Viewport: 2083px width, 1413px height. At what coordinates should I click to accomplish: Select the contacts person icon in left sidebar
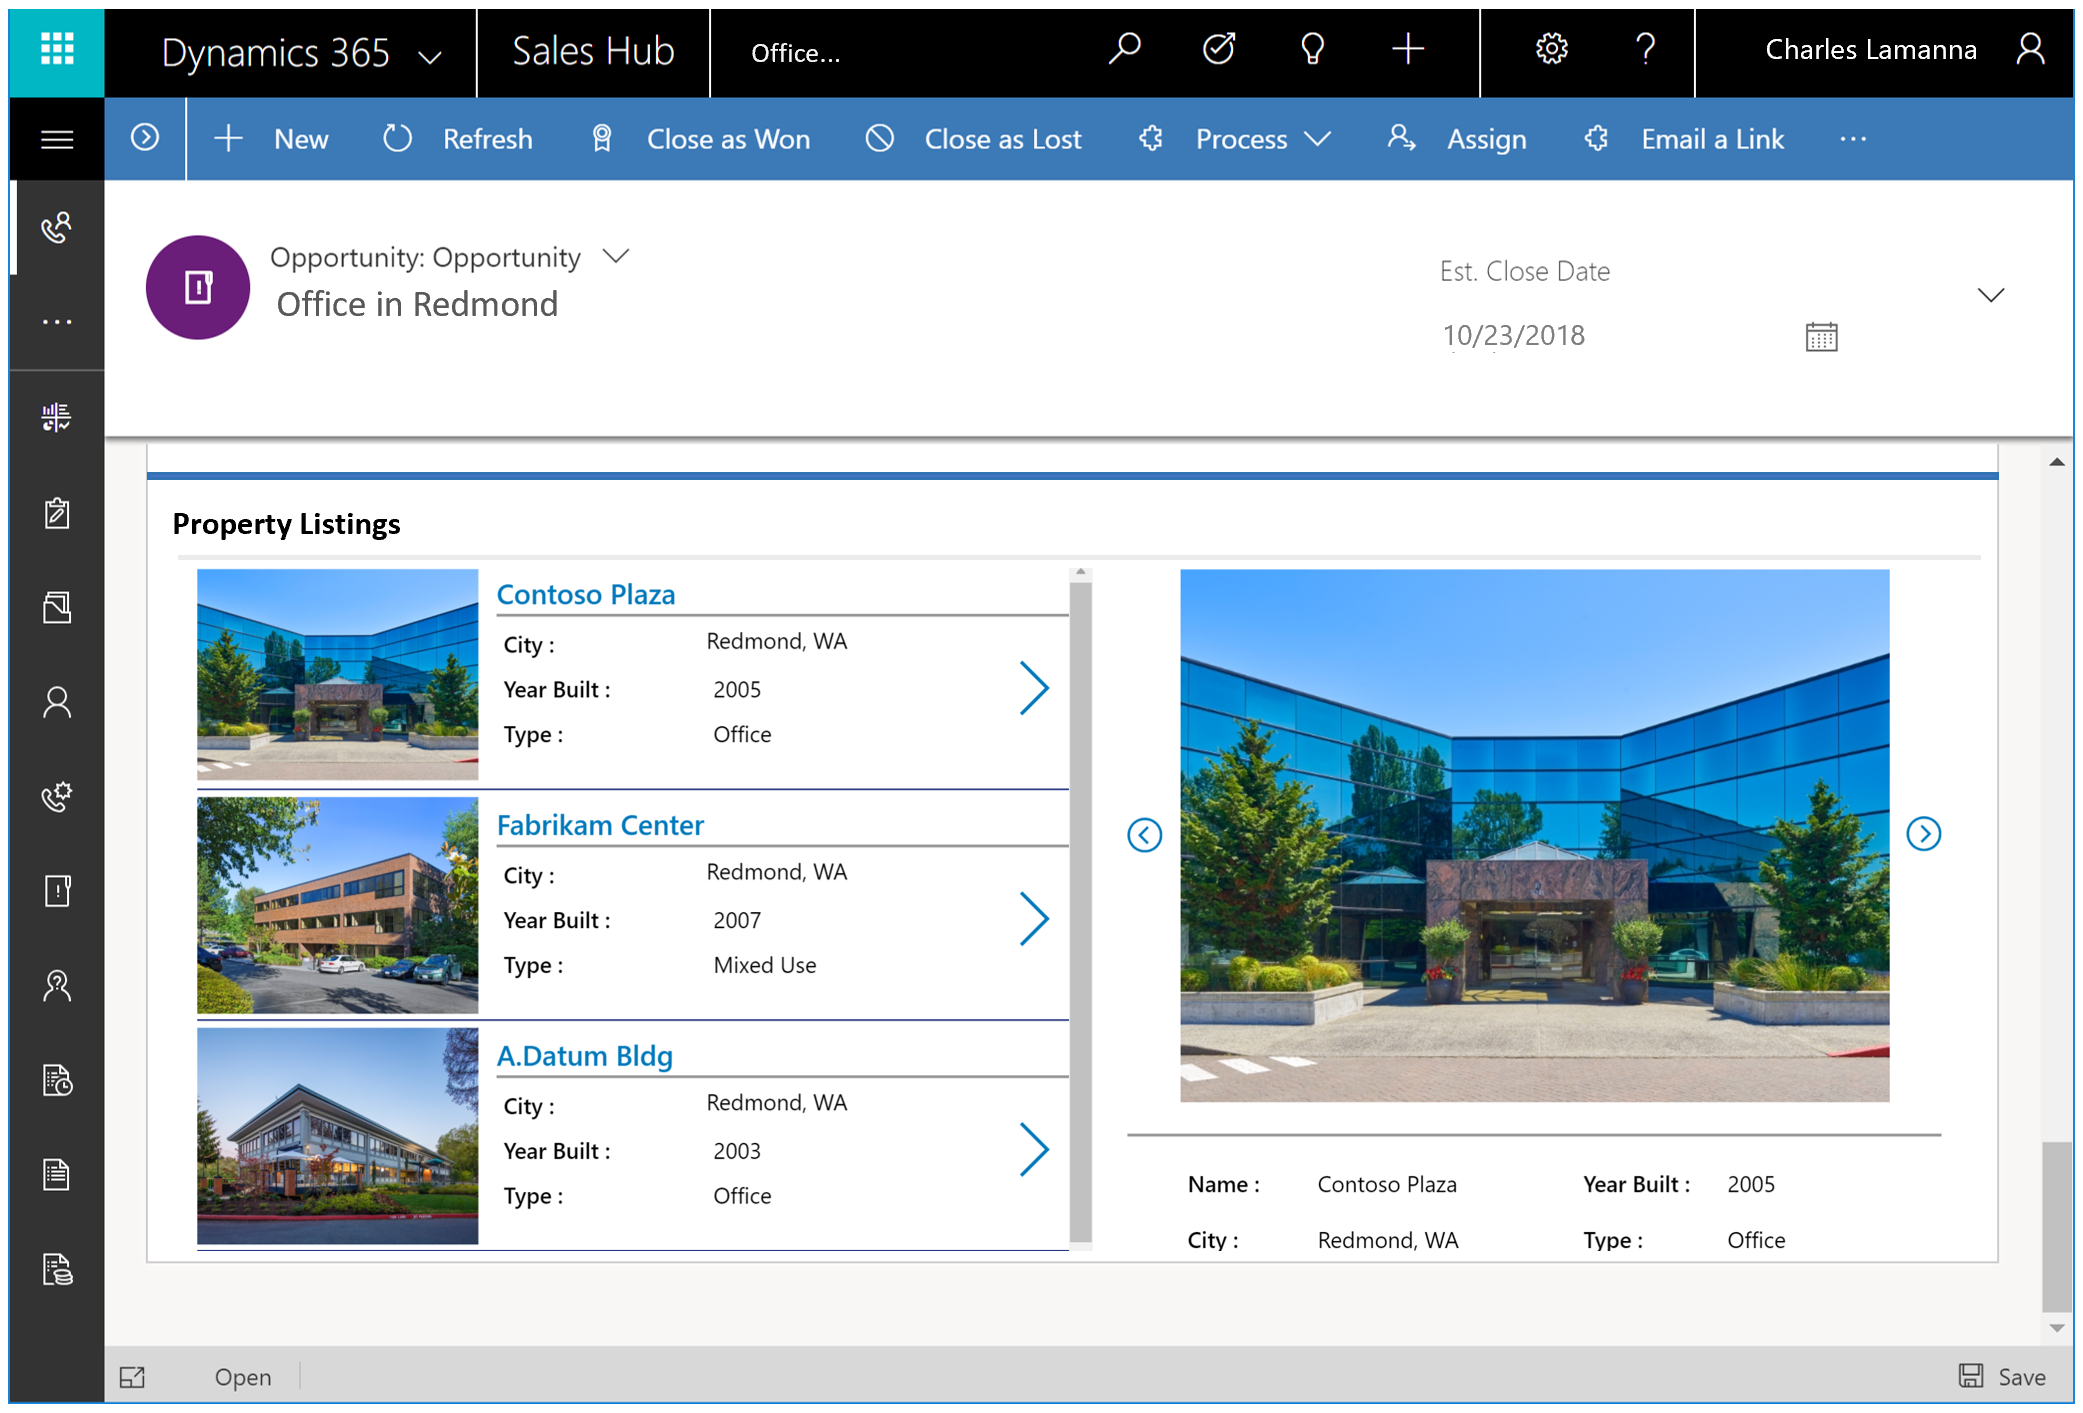57,703
